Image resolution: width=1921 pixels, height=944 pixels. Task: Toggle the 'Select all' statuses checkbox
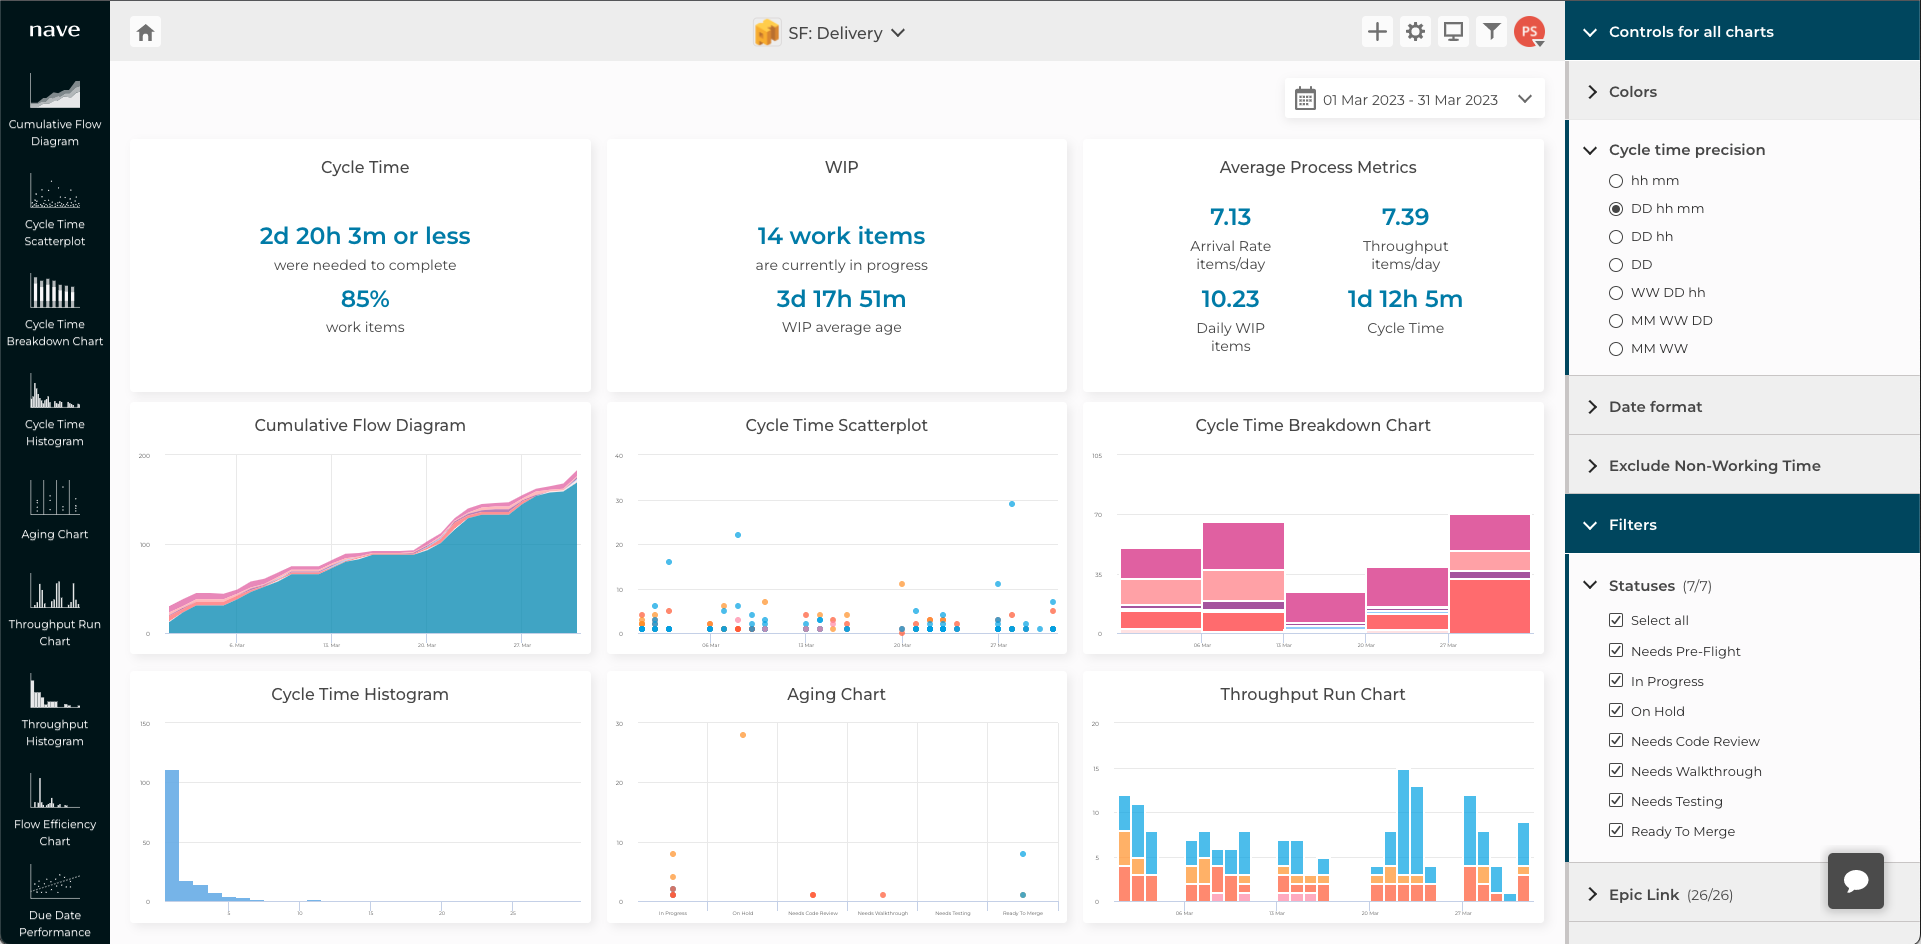point(1616,620)
